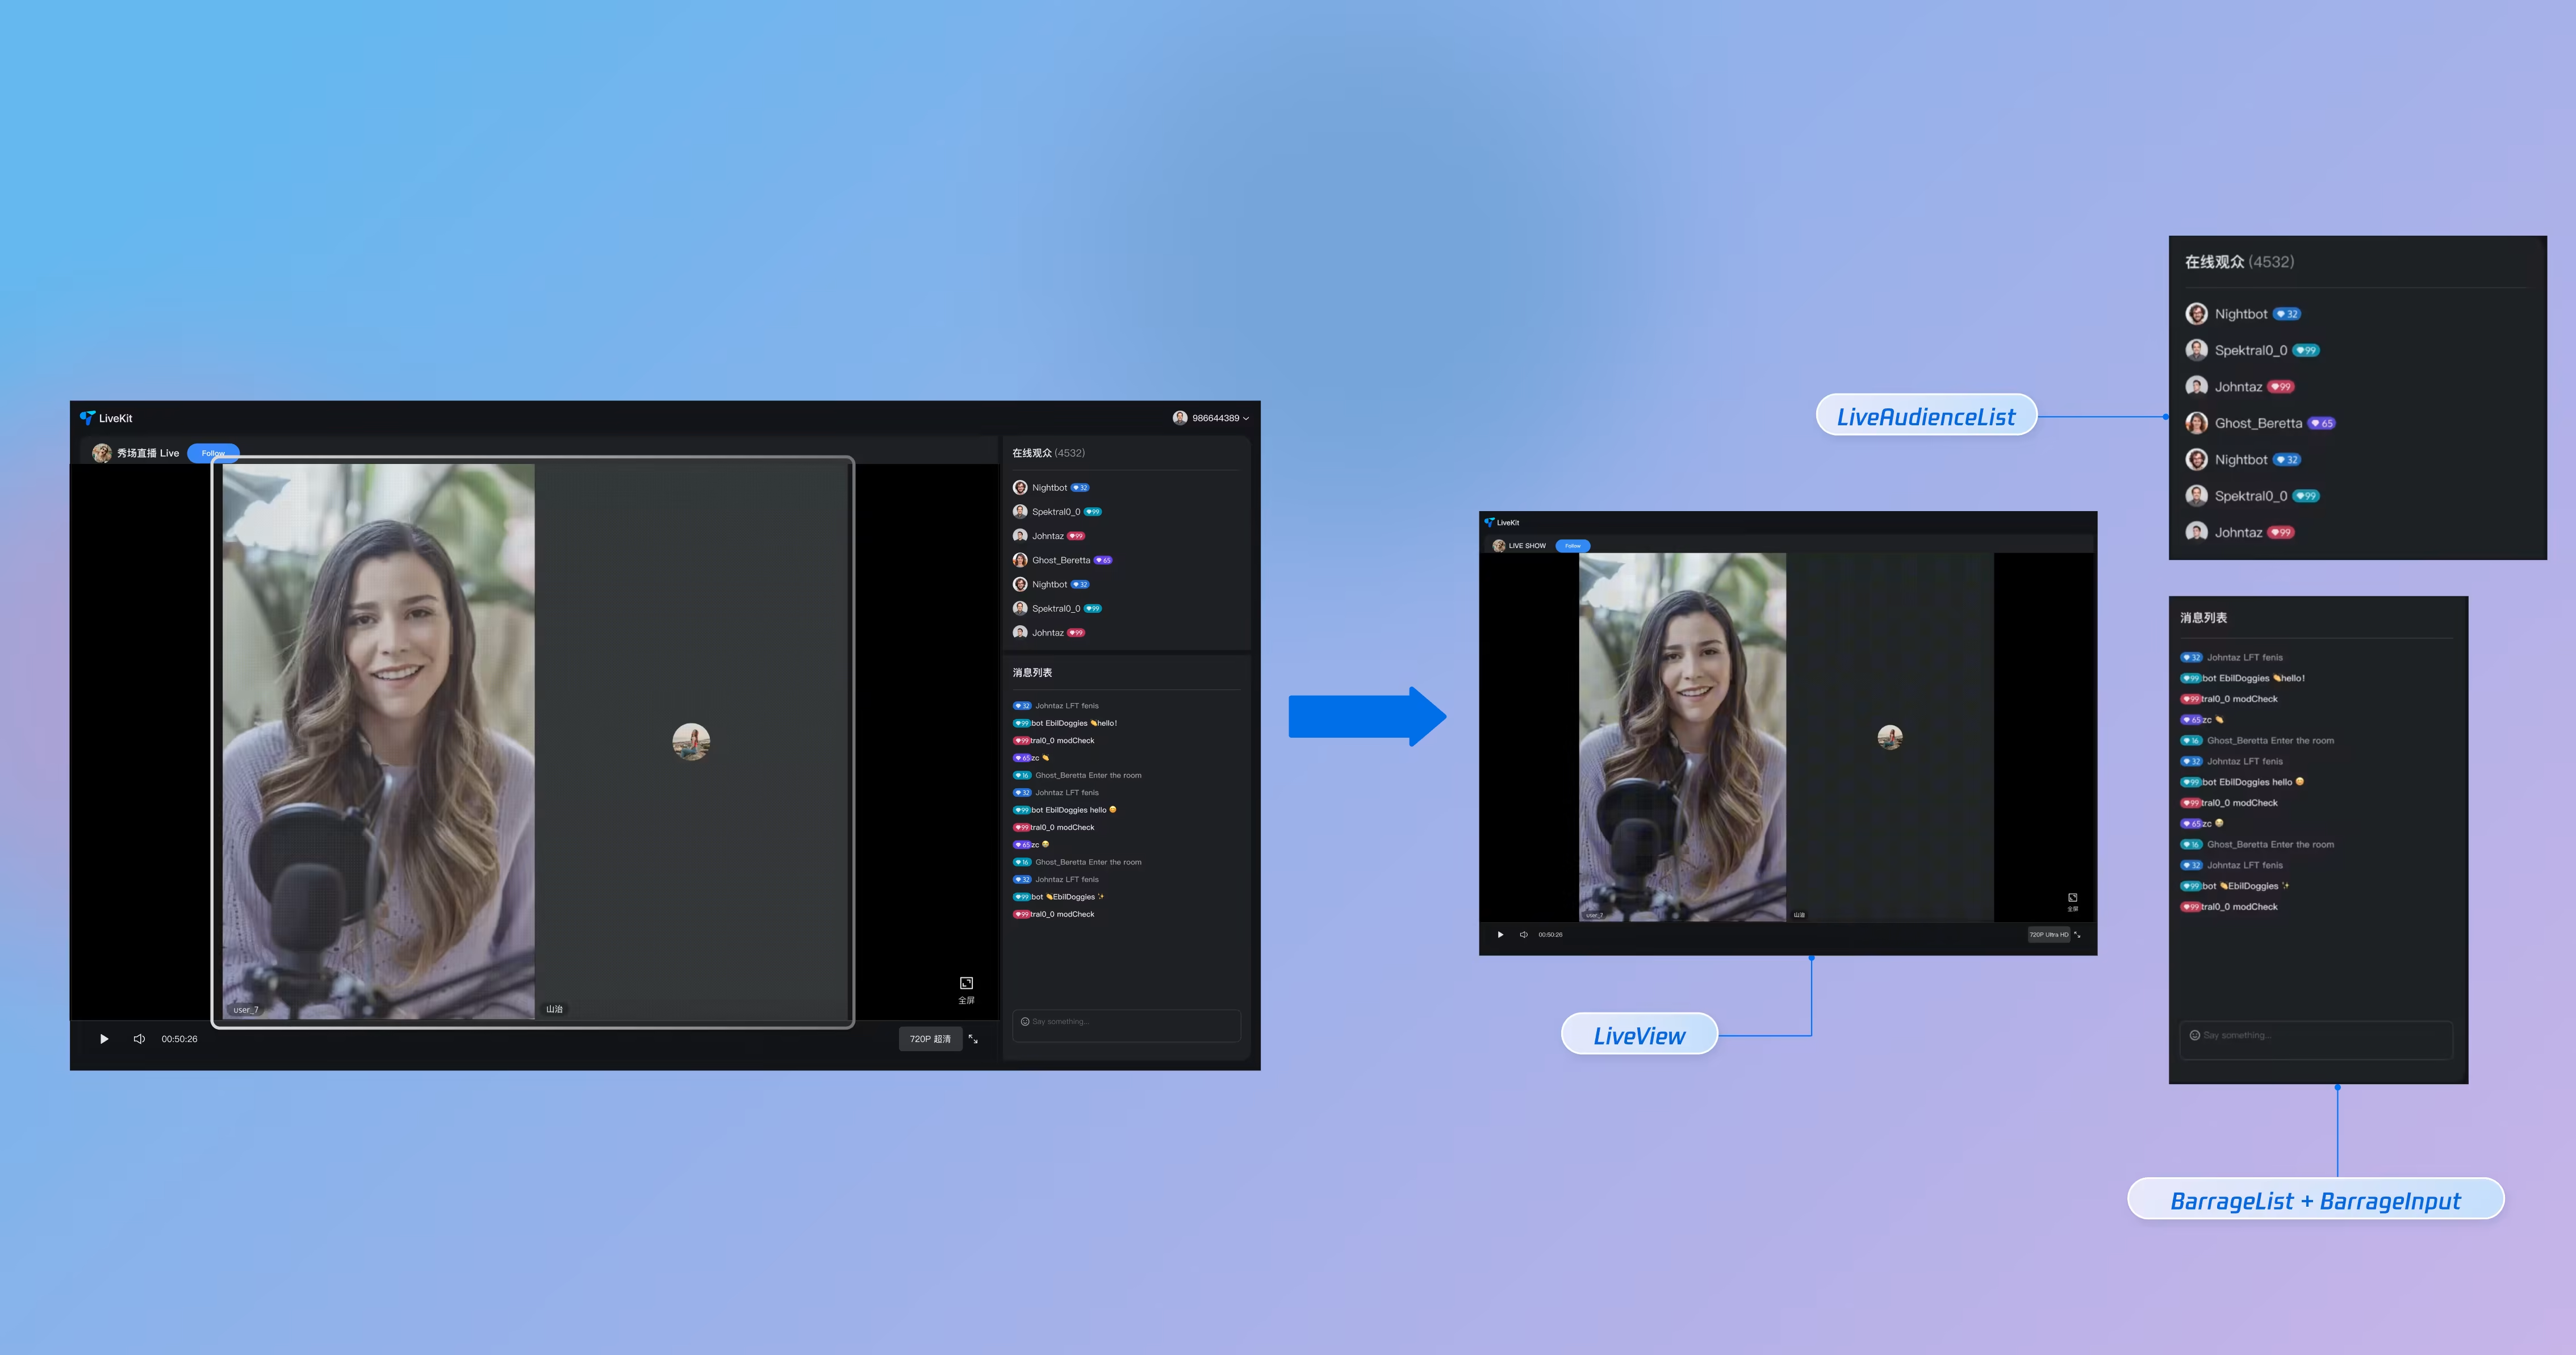Click the 秀场直播 Live host avatar
The image size is (2576, 1355).
tap(102, 453)
